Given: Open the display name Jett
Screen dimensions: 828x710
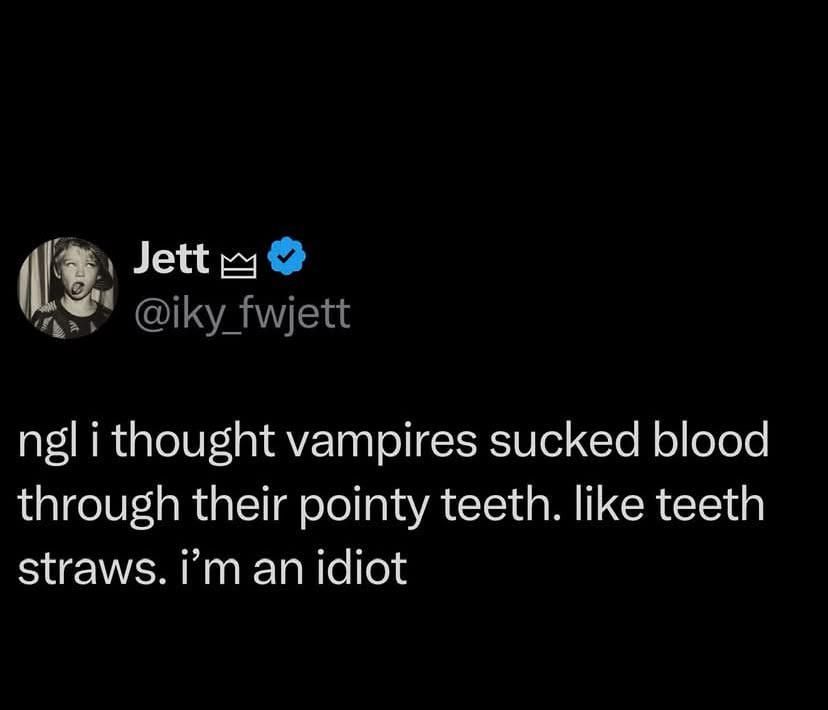Looking at the screenshot, I should [x=171, y=258].
